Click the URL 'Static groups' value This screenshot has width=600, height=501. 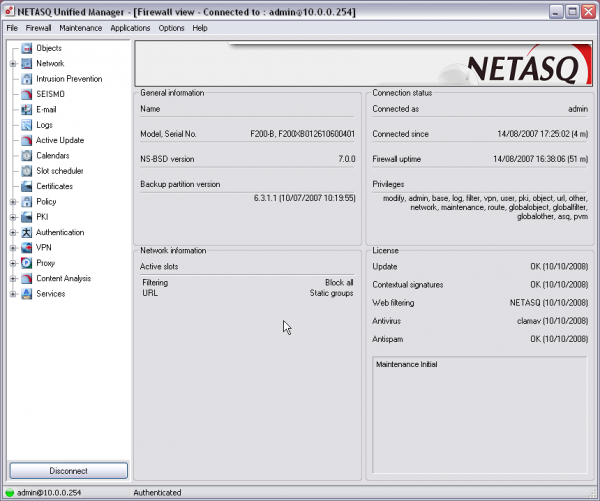[331, 293]
